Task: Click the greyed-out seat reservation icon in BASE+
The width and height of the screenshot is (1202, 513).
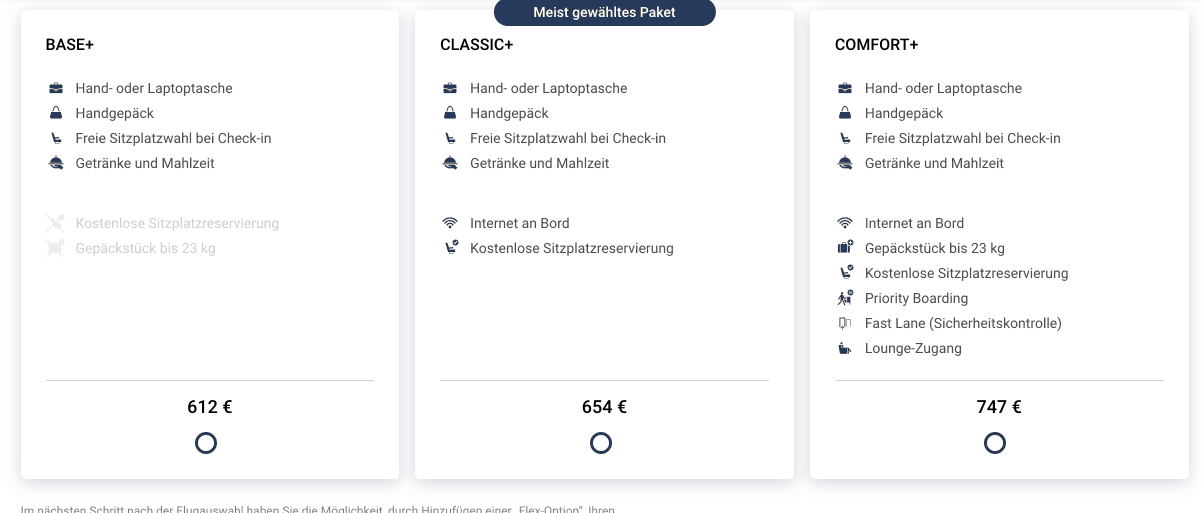Action: coord(56,223)
